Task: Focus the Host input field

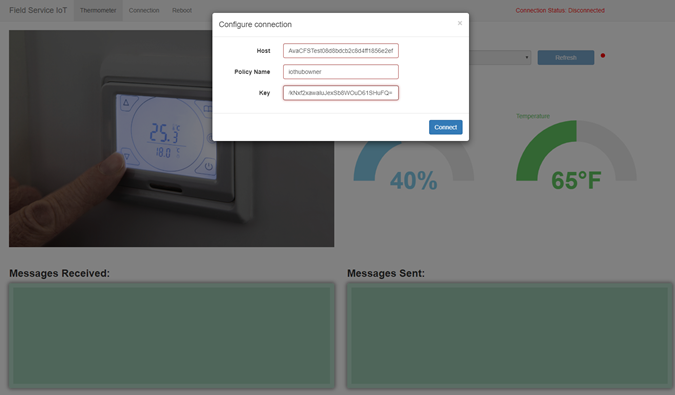Action: click(x=341, y=50)
